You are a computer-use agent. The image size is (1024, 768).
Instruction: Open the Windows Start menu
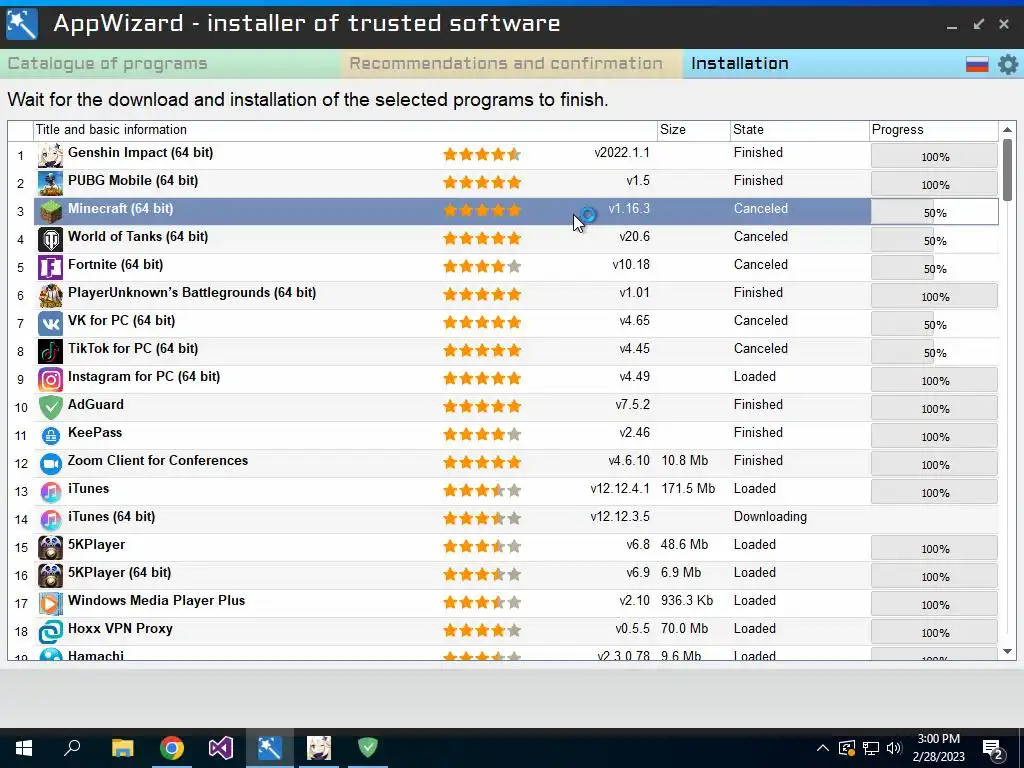(x=24, y=748)
